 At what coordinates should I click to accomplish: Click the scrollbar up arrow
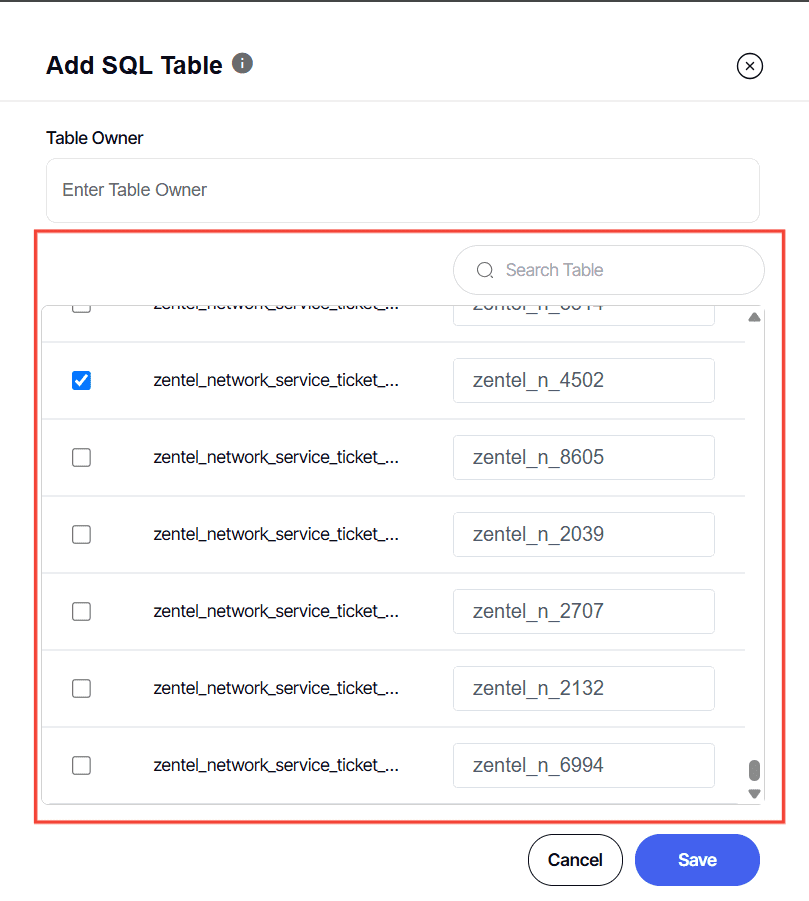click(753, 316)
